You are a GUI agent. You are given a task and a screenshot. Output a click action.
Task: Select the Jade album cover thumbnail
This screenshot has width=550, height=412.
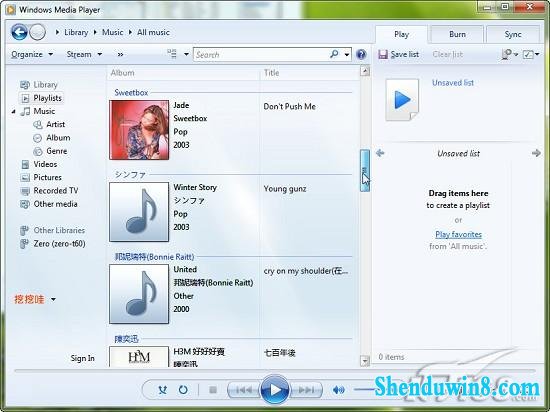[139, 130]
